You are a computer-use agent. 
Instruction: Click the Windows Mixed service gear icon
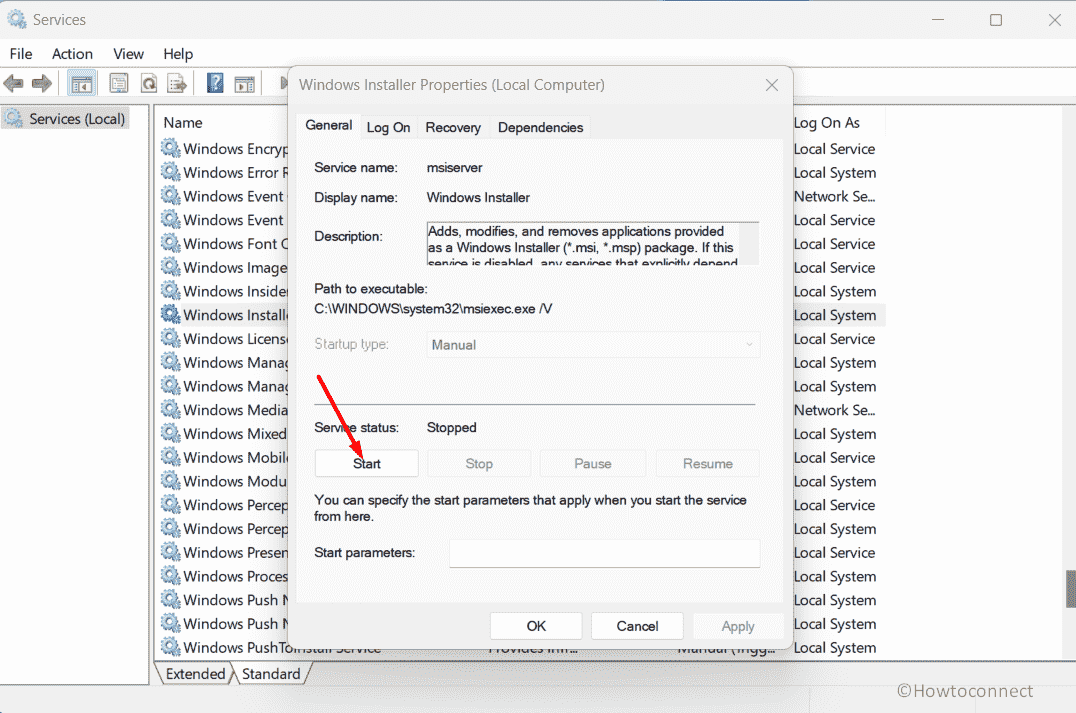pos(171,433)
